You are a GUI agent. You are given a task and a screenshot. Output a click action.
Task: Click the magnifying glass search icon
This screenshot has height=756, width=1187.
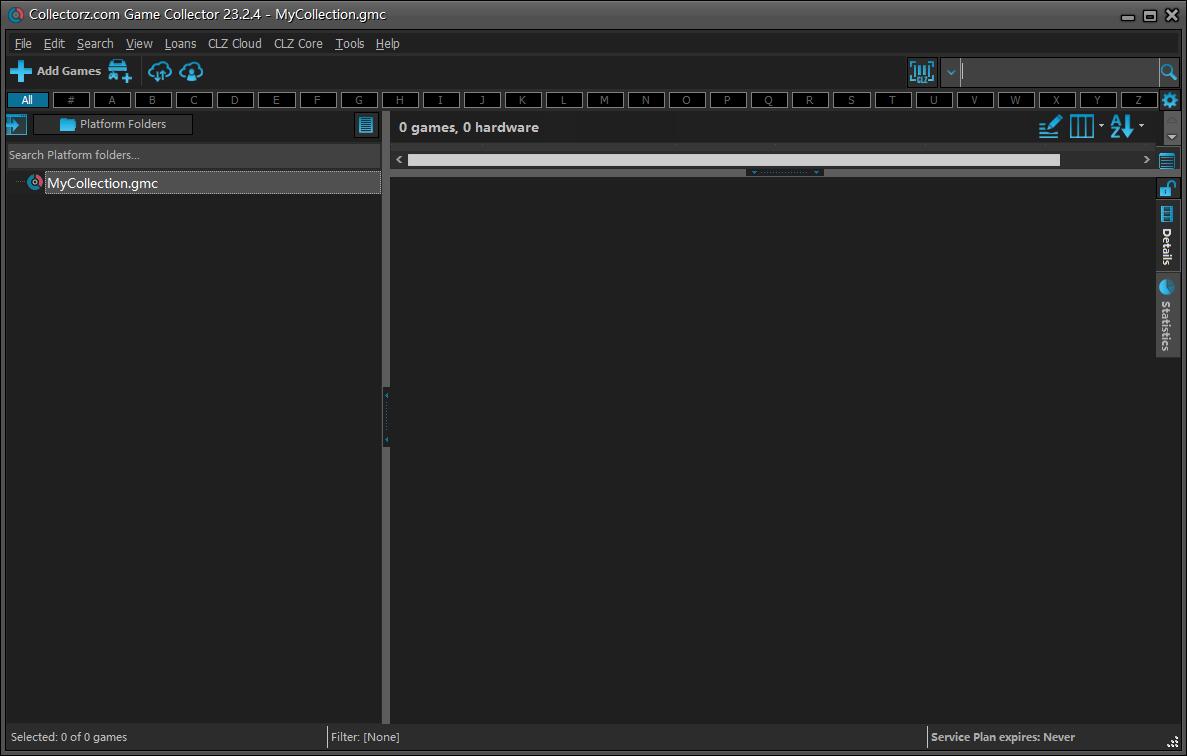click(x=1168, y=72)
